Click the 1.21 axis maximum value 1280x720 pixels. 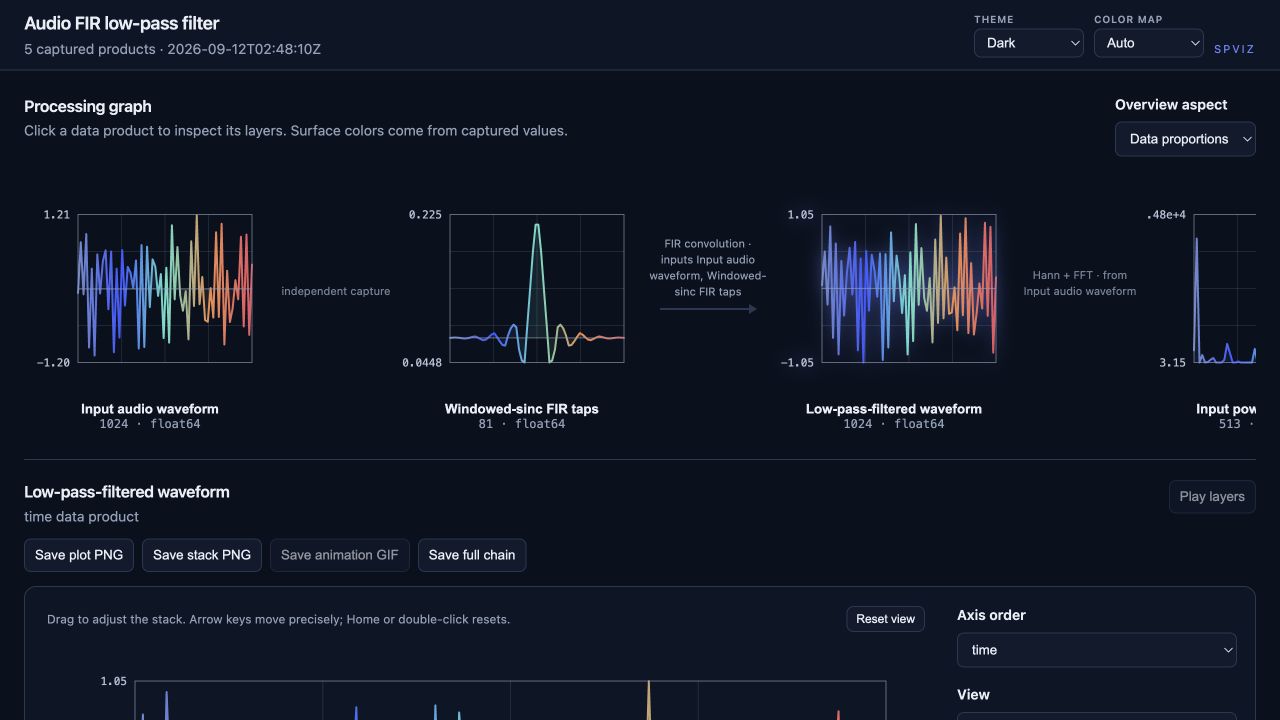pos(57,215)
